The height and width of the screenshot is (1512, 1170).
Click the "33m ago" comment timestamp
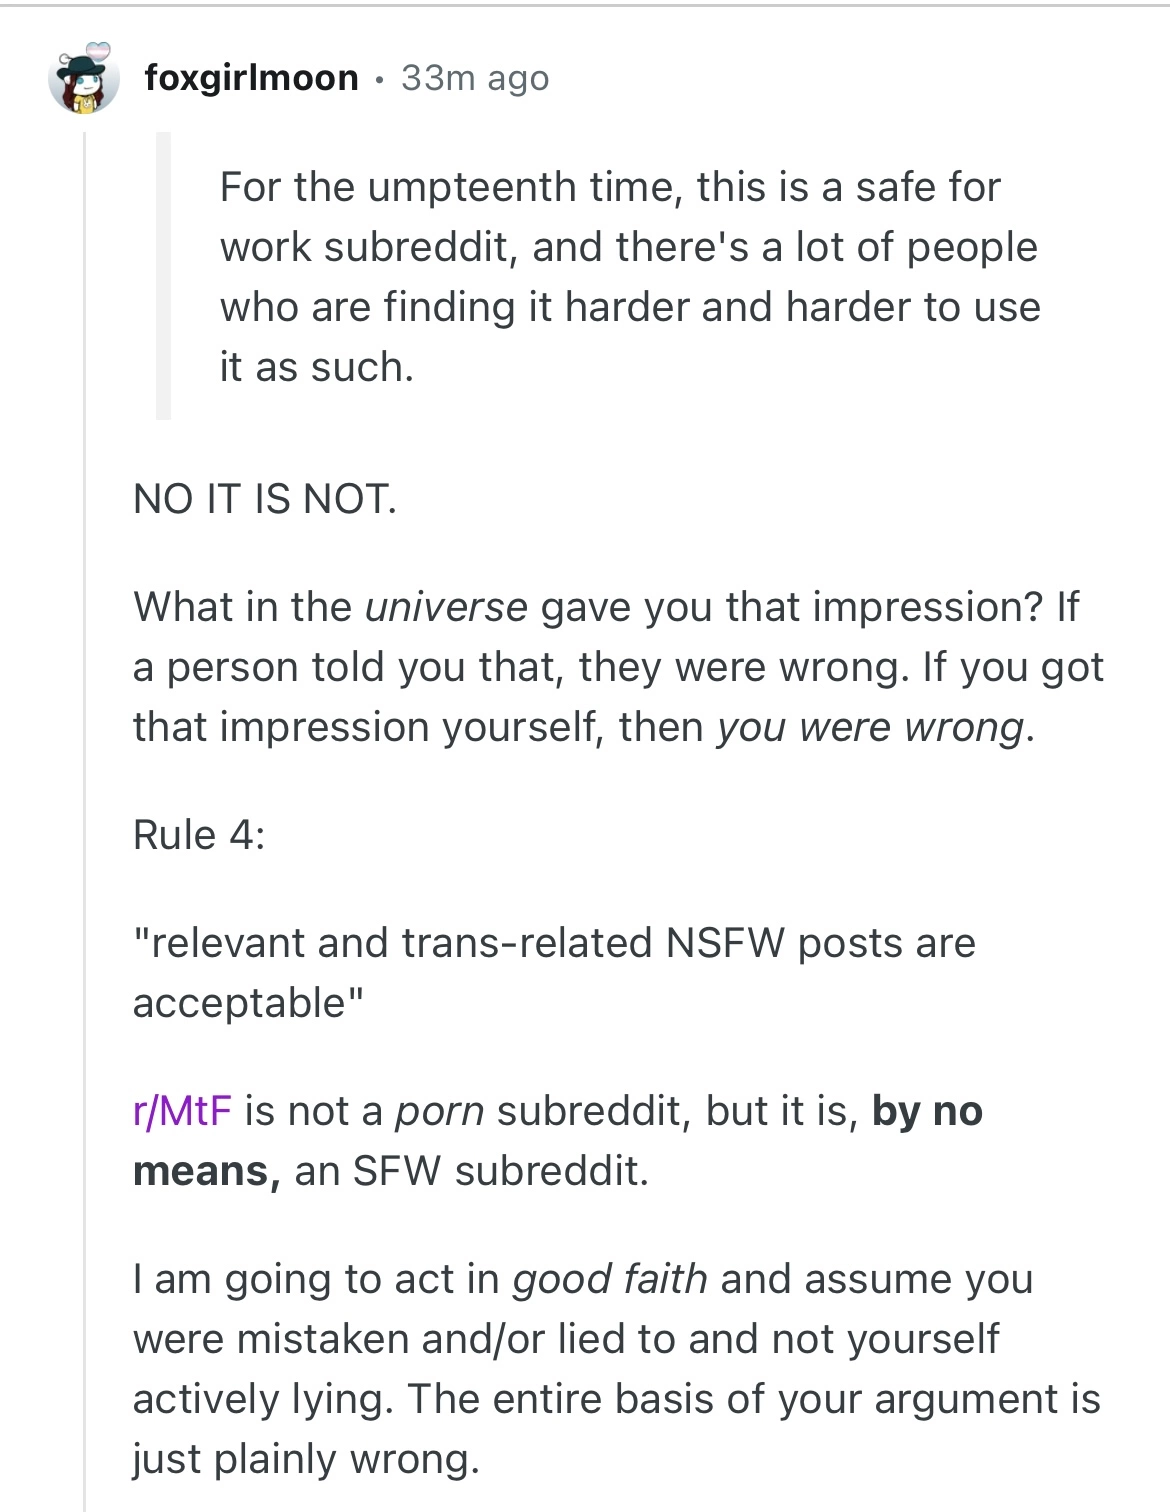[x=475, y=78]
